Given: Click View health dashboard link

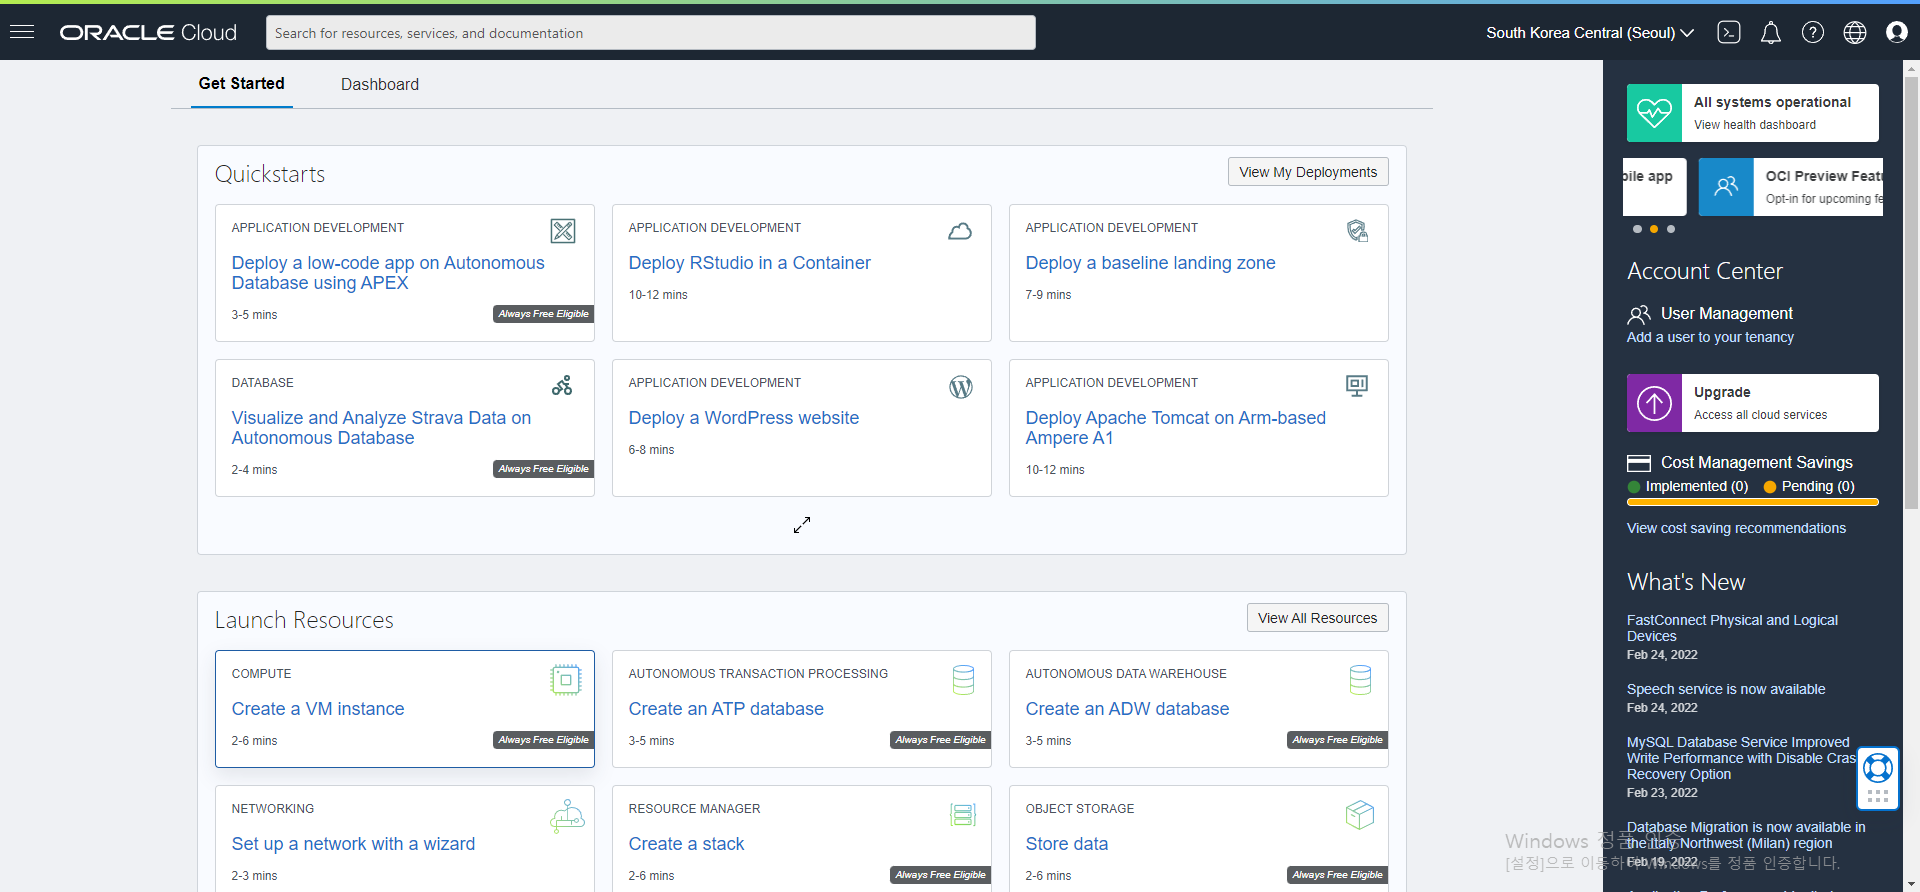Looking at the screenshot, I should click(1755, 125).
